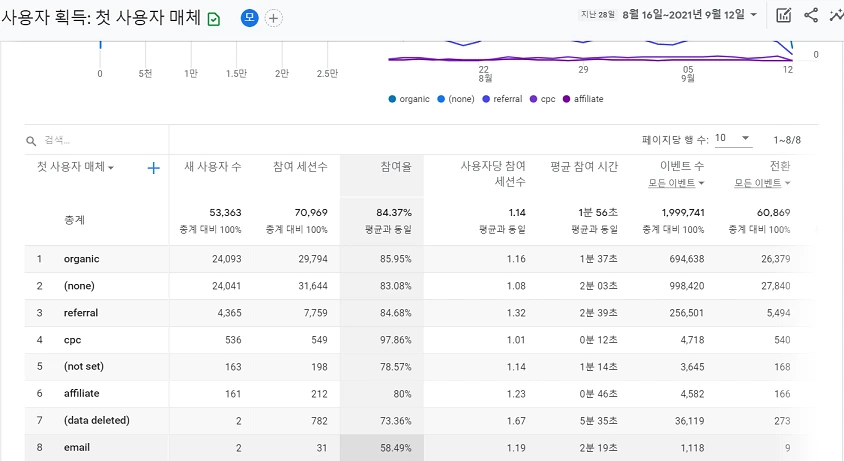Click referral engagement rate 84.68%
This screenshot has height=461, width=844.
(x=396, y=313)
